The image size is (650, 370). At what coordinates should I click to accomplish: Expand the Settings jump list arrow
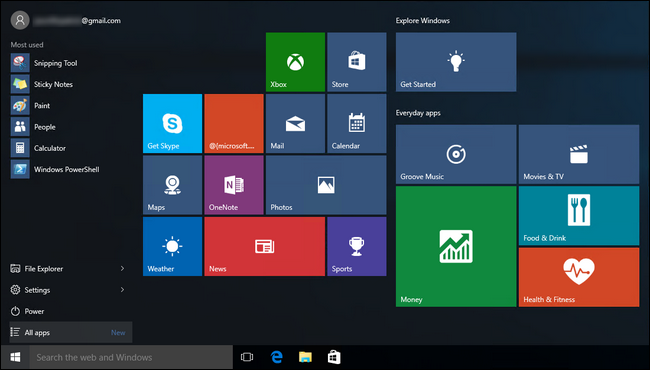(x=122, y=290)
